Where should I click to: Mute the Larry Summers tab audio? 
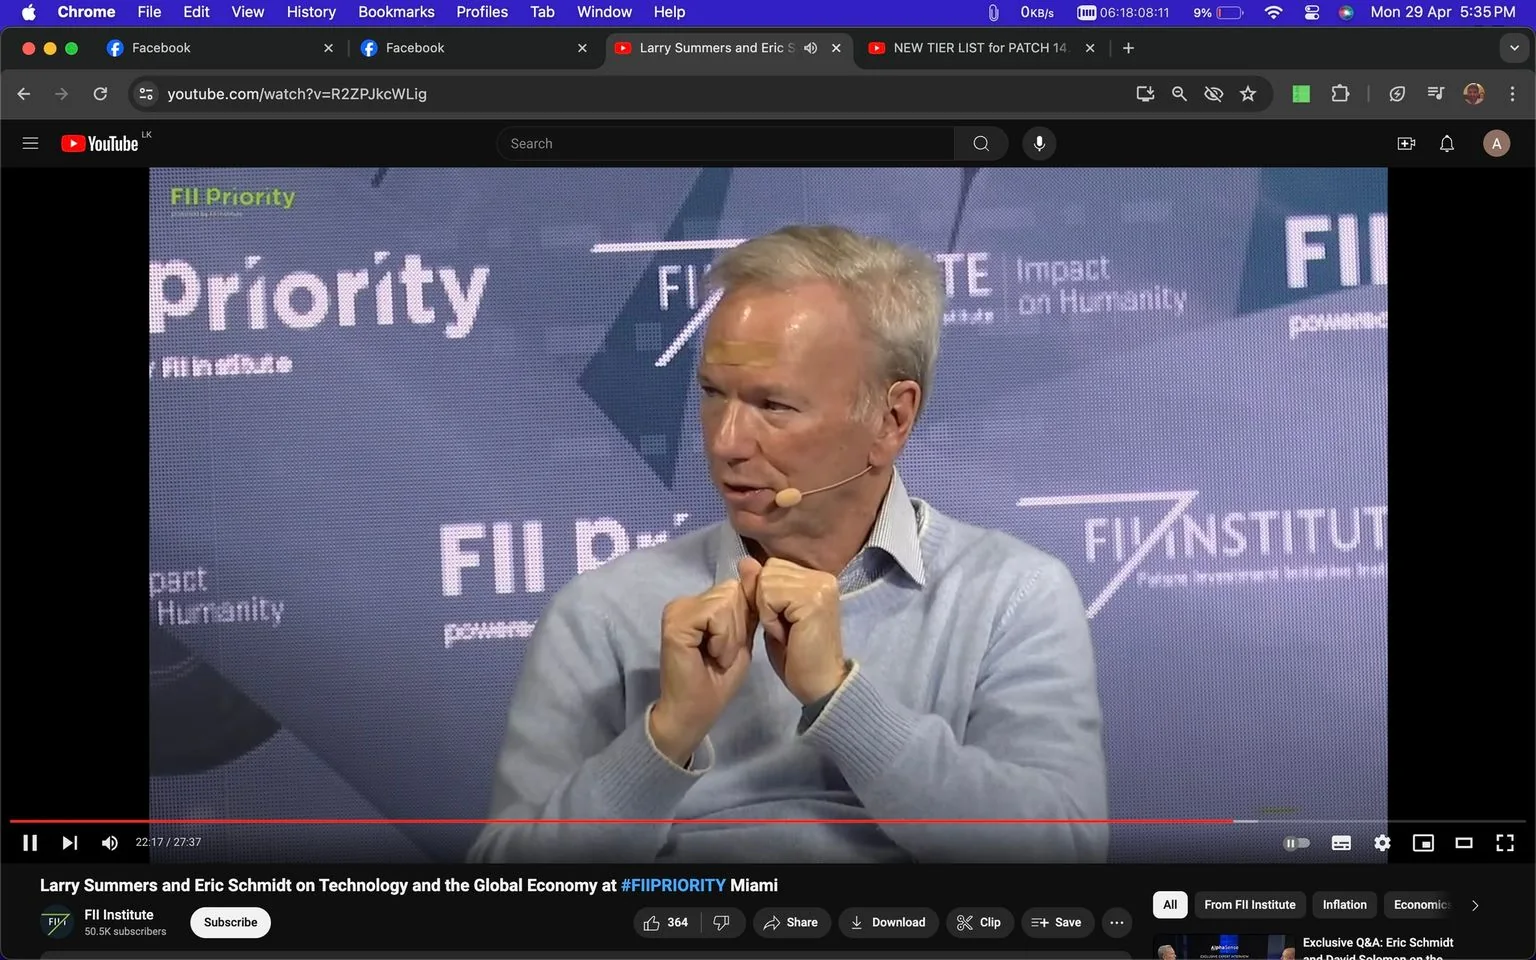coord(810,48)
